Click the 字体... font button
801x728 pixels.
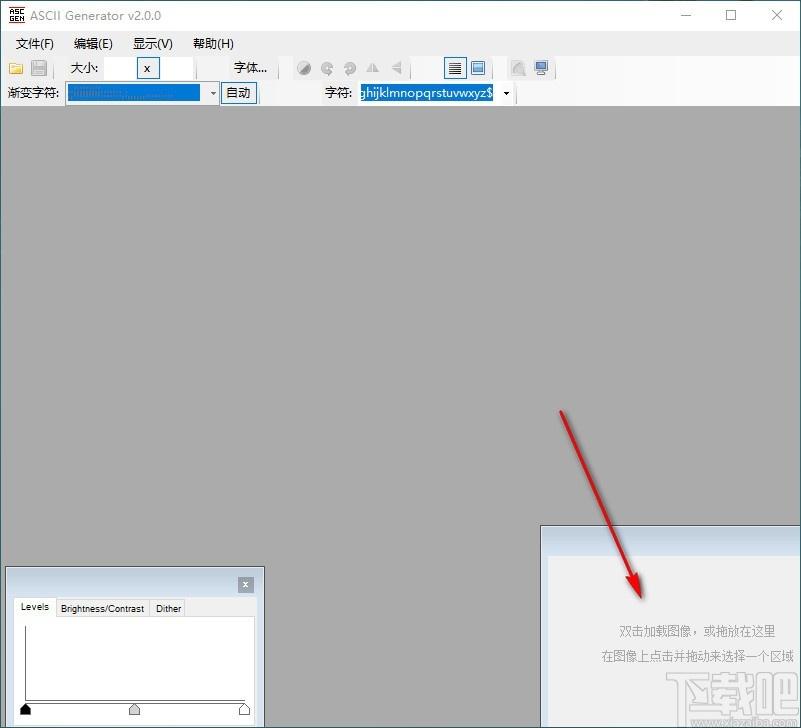pyautogui.click(x=250, y=67)
